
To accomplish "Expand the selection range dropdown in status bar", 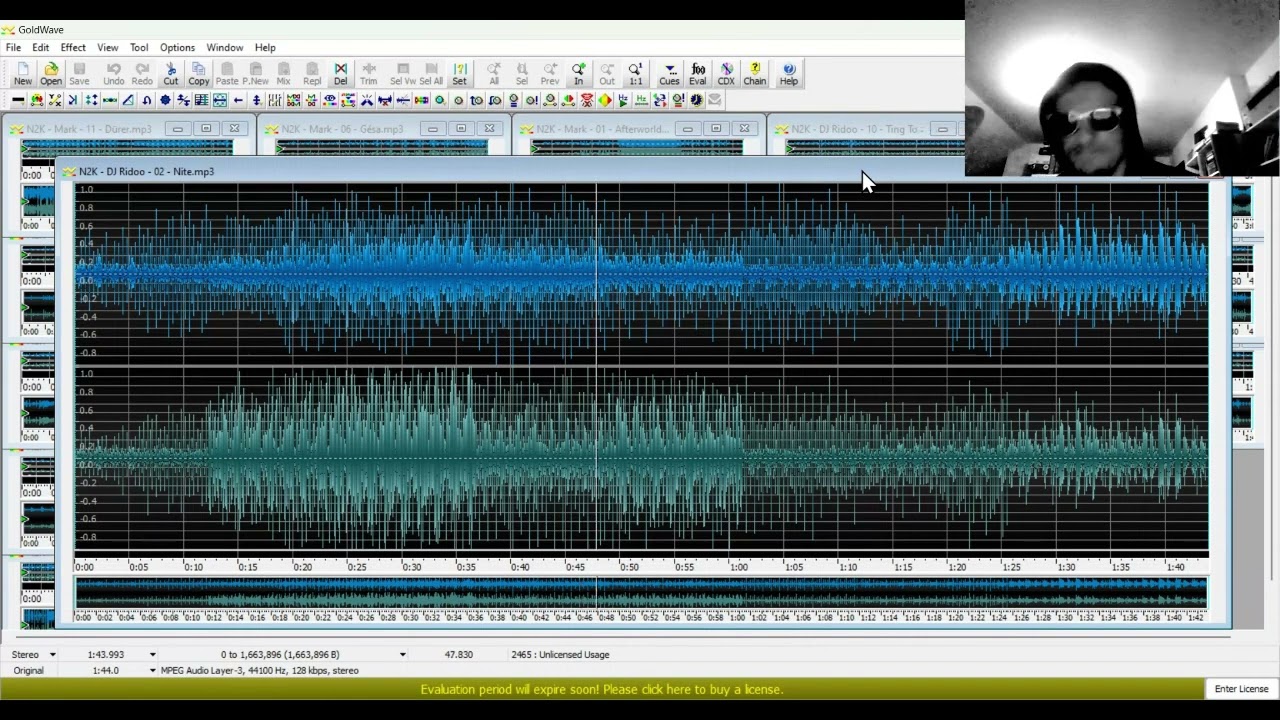I will coord(402,655).
